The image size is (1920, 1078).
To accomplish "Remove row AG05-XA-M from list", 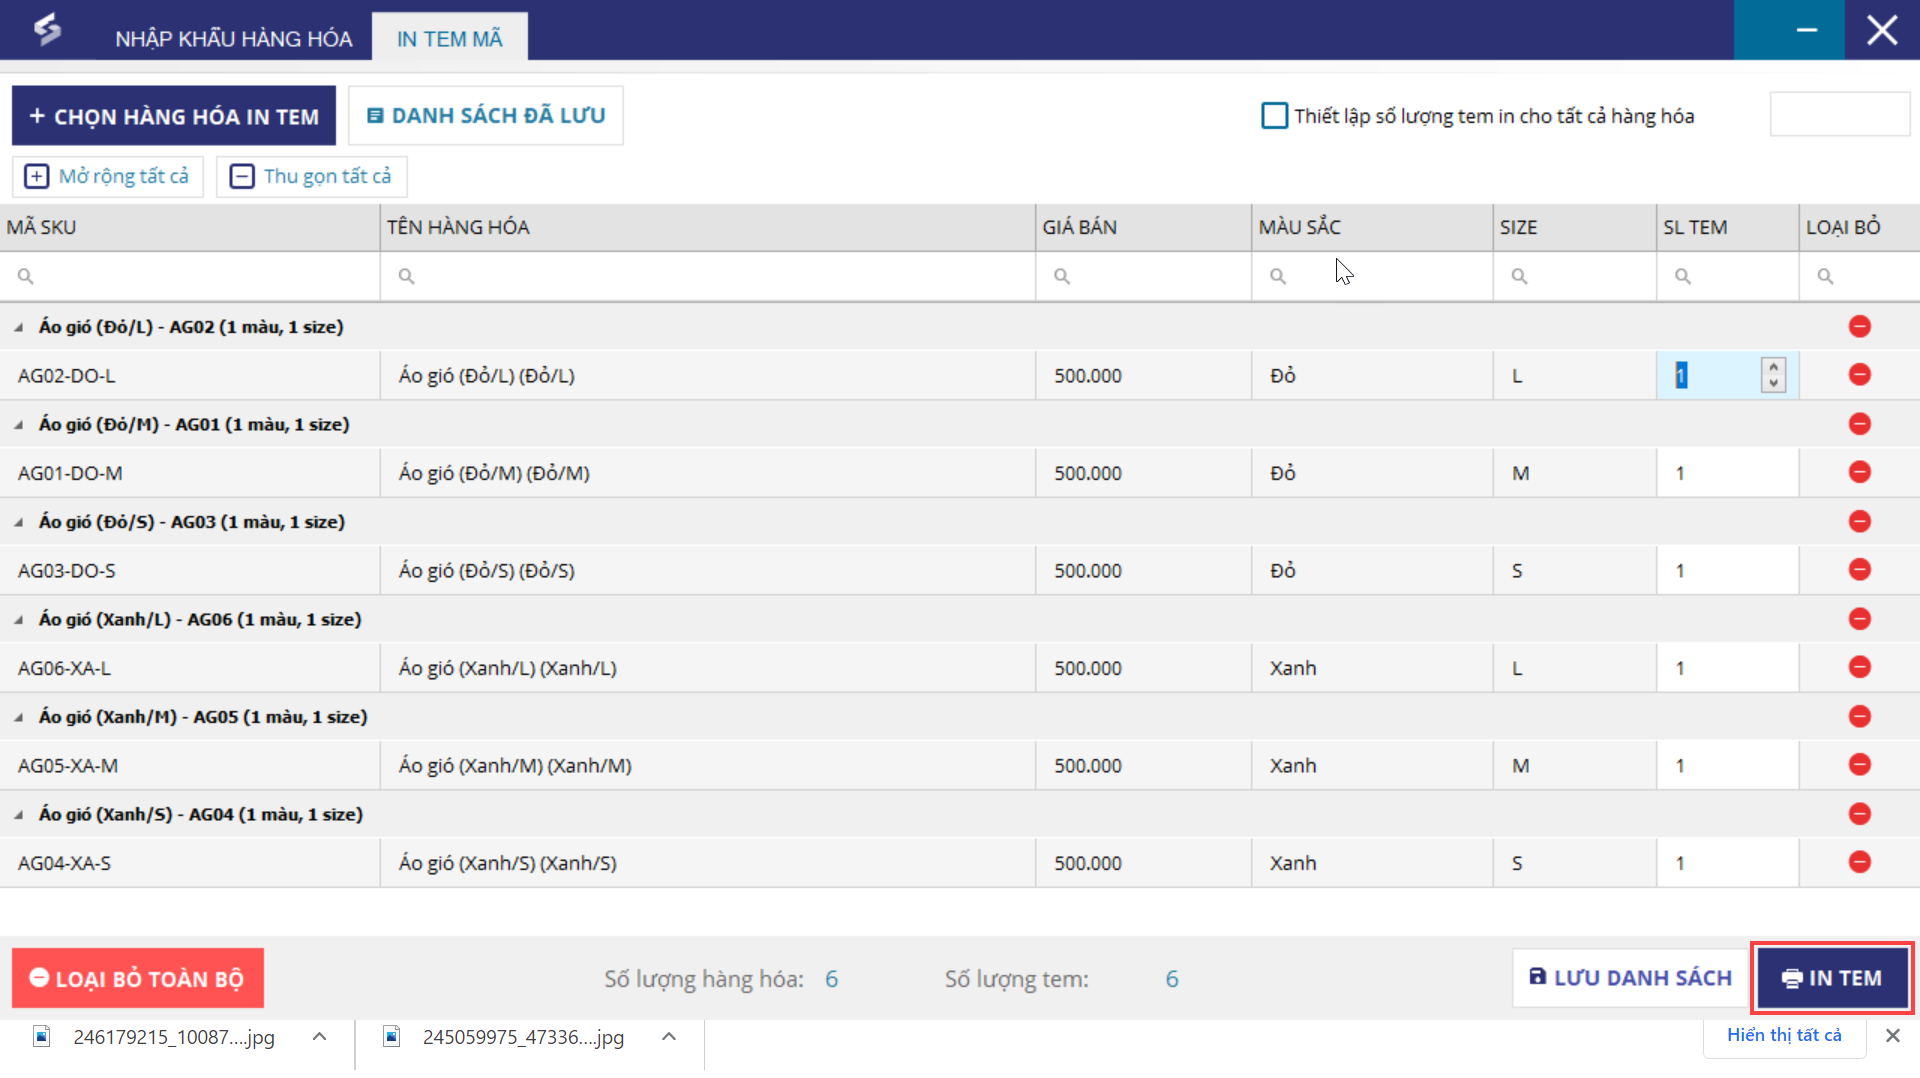I will pos(1859,765).
